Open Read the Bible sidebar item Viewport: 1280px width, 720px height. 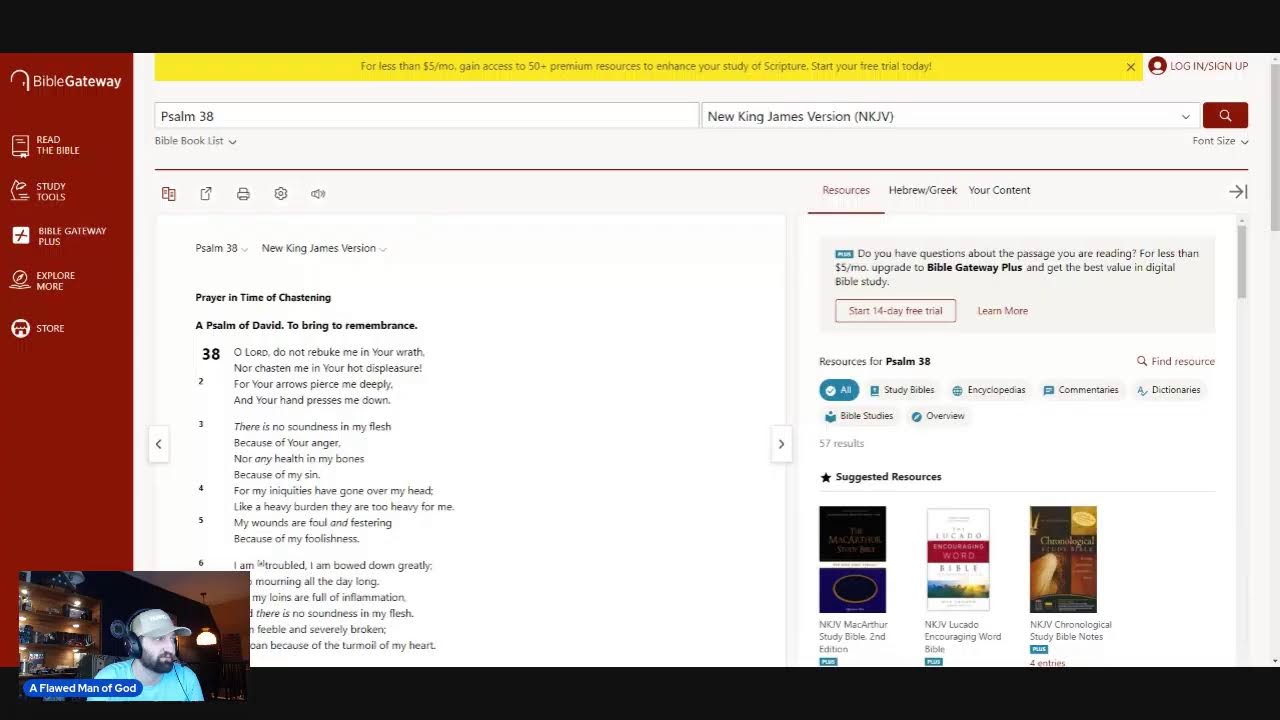click(46, 145)
